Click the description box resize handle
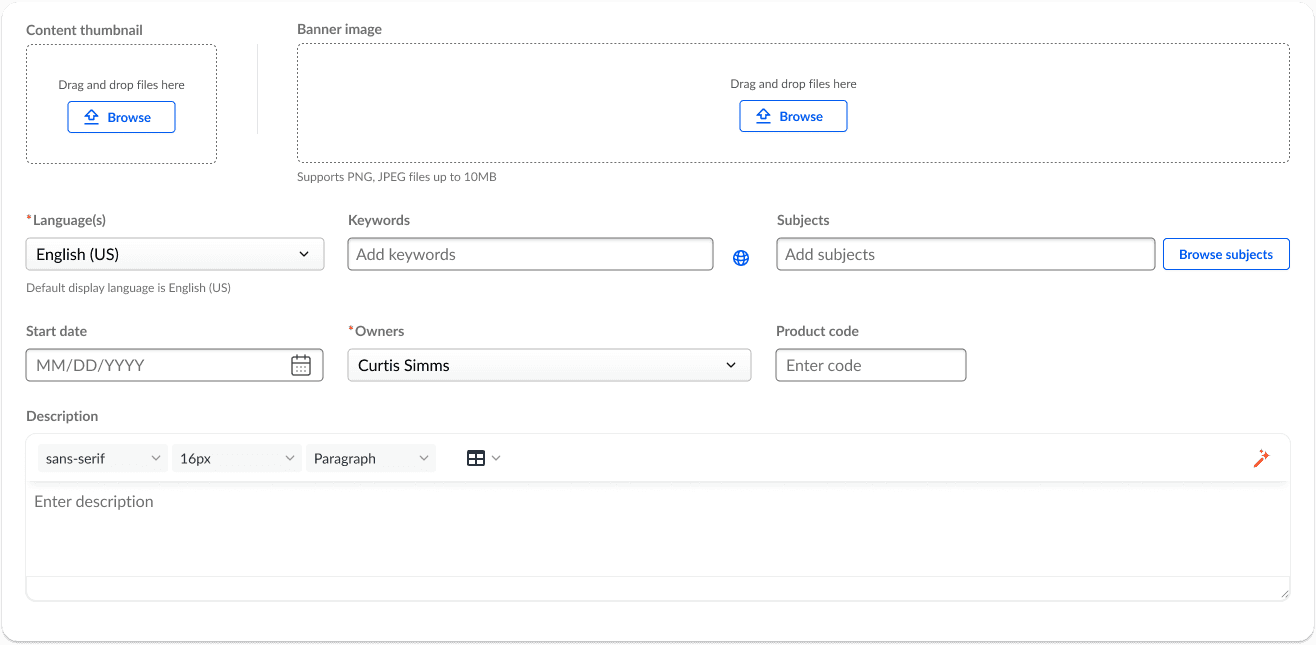The width and height of the screenshot is (1316, 645). 1284,595
